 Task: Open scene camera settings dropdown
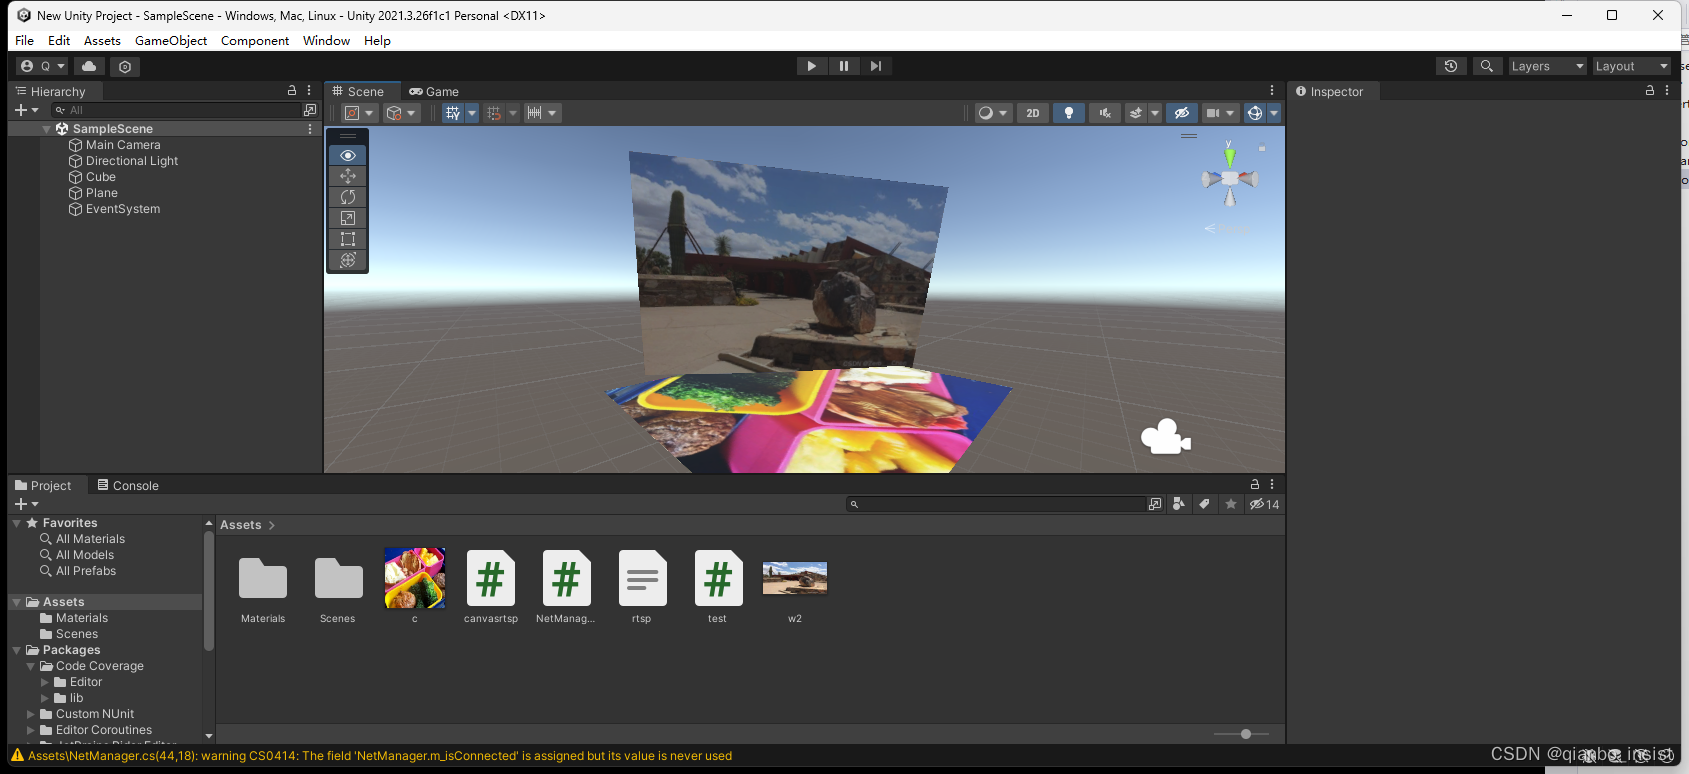(1221, 113)
